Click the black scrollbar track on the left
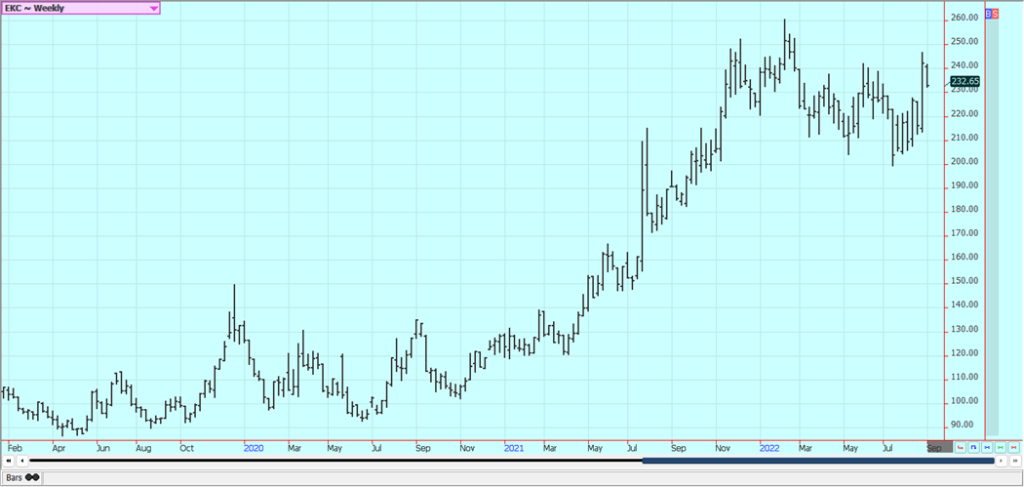 coord(336,461)
